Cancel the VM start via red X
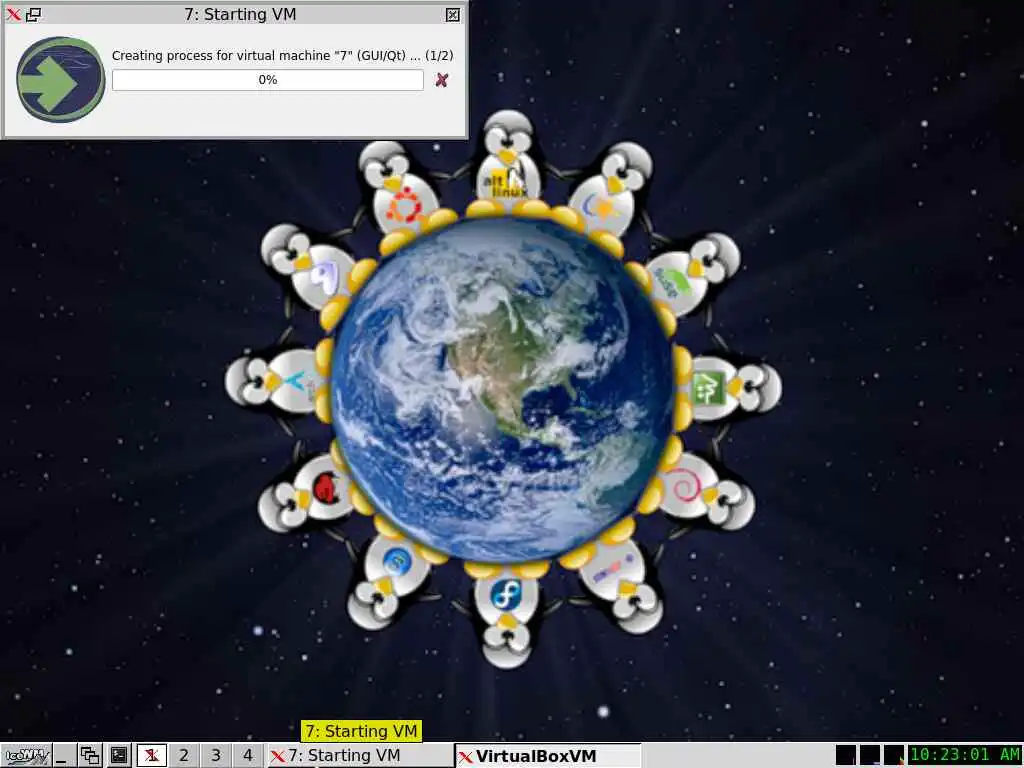The height and width of the screenshot is (768, 1024). click(442, 80)
